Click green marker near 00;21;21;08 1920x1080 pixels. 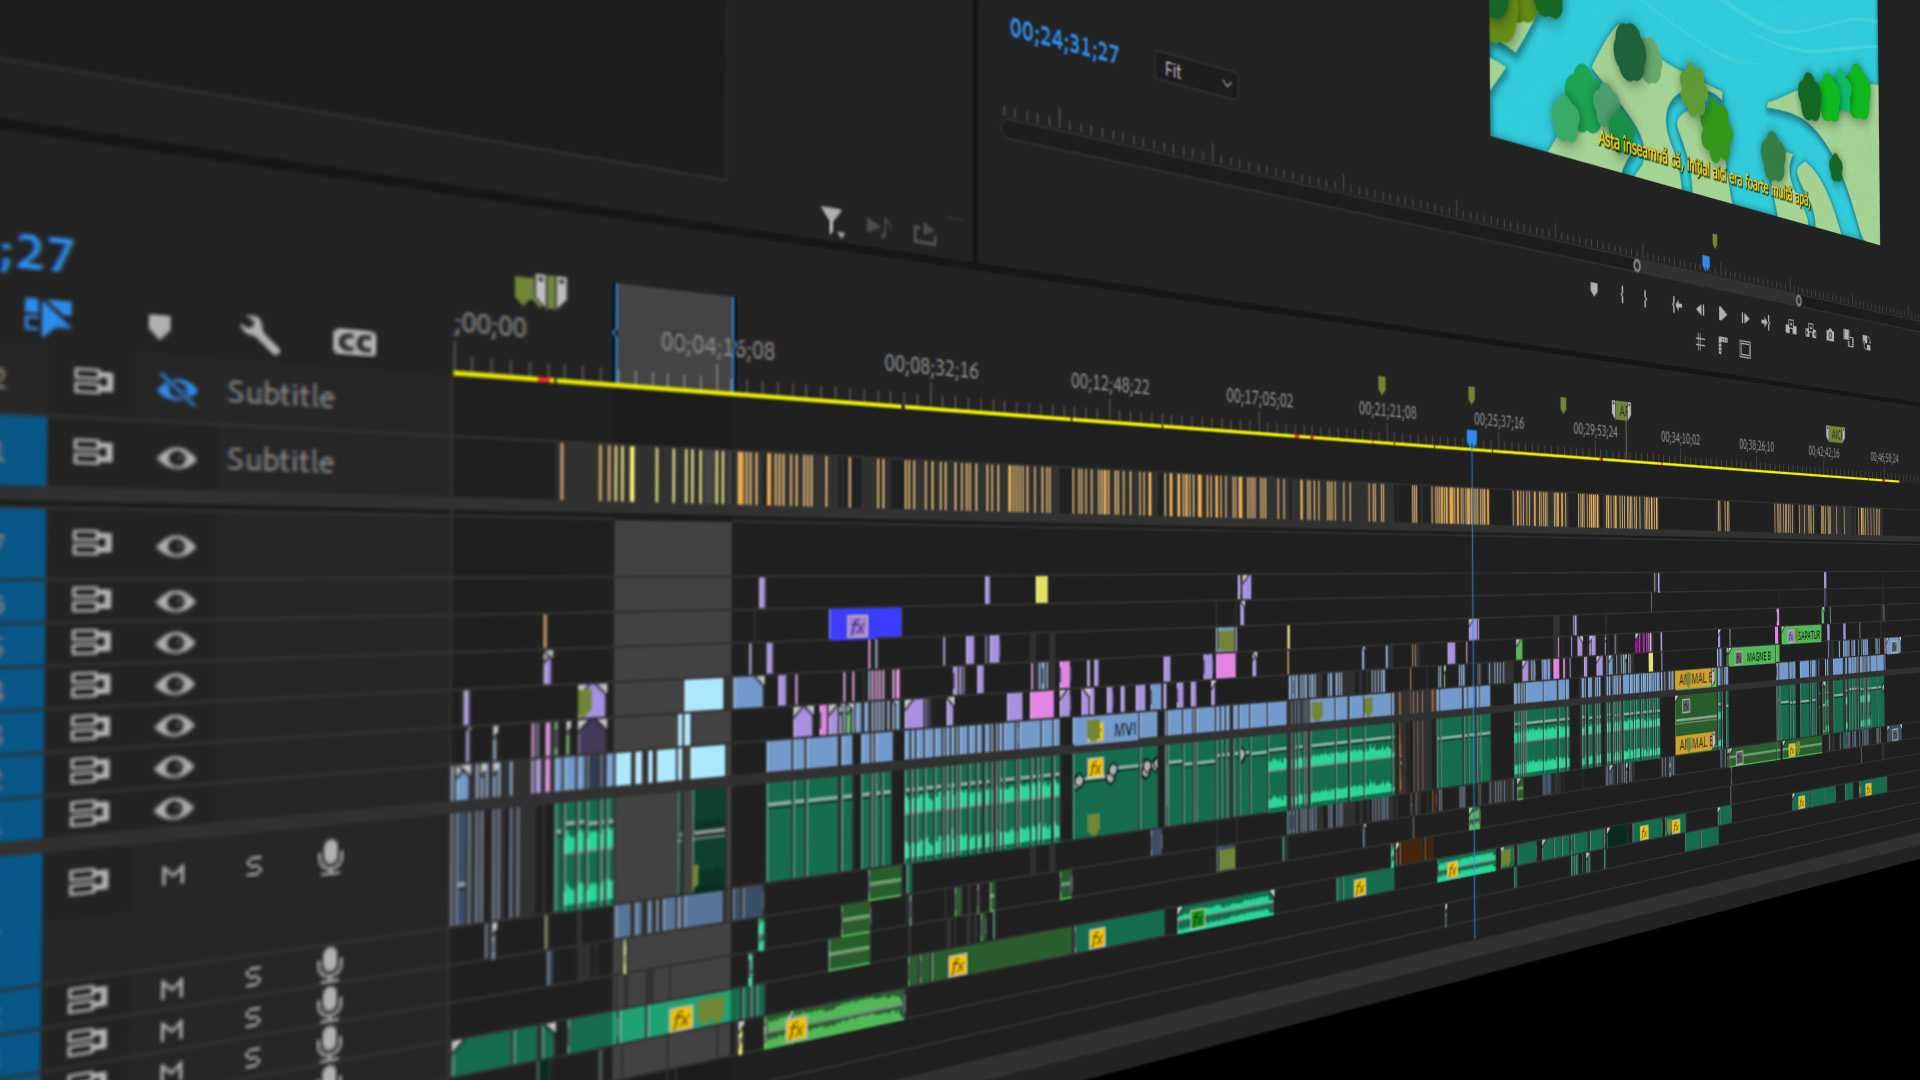[1382, 385]
